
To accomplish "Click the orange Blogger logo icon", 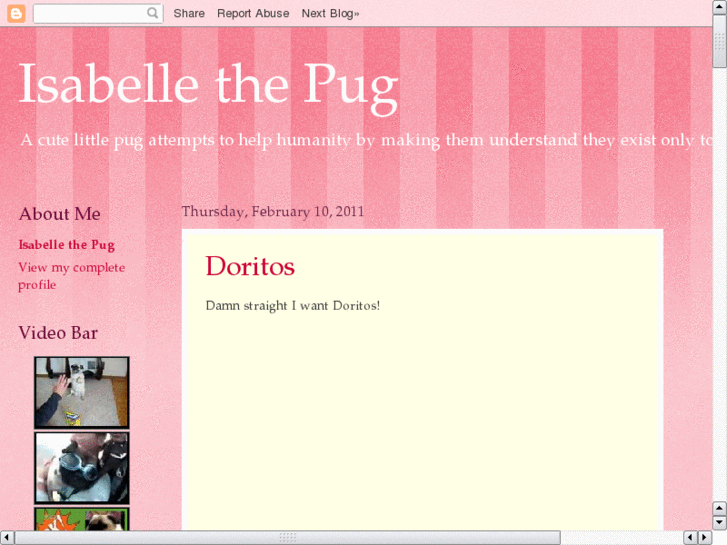I will pyautogui.click(x=16, y=13).
